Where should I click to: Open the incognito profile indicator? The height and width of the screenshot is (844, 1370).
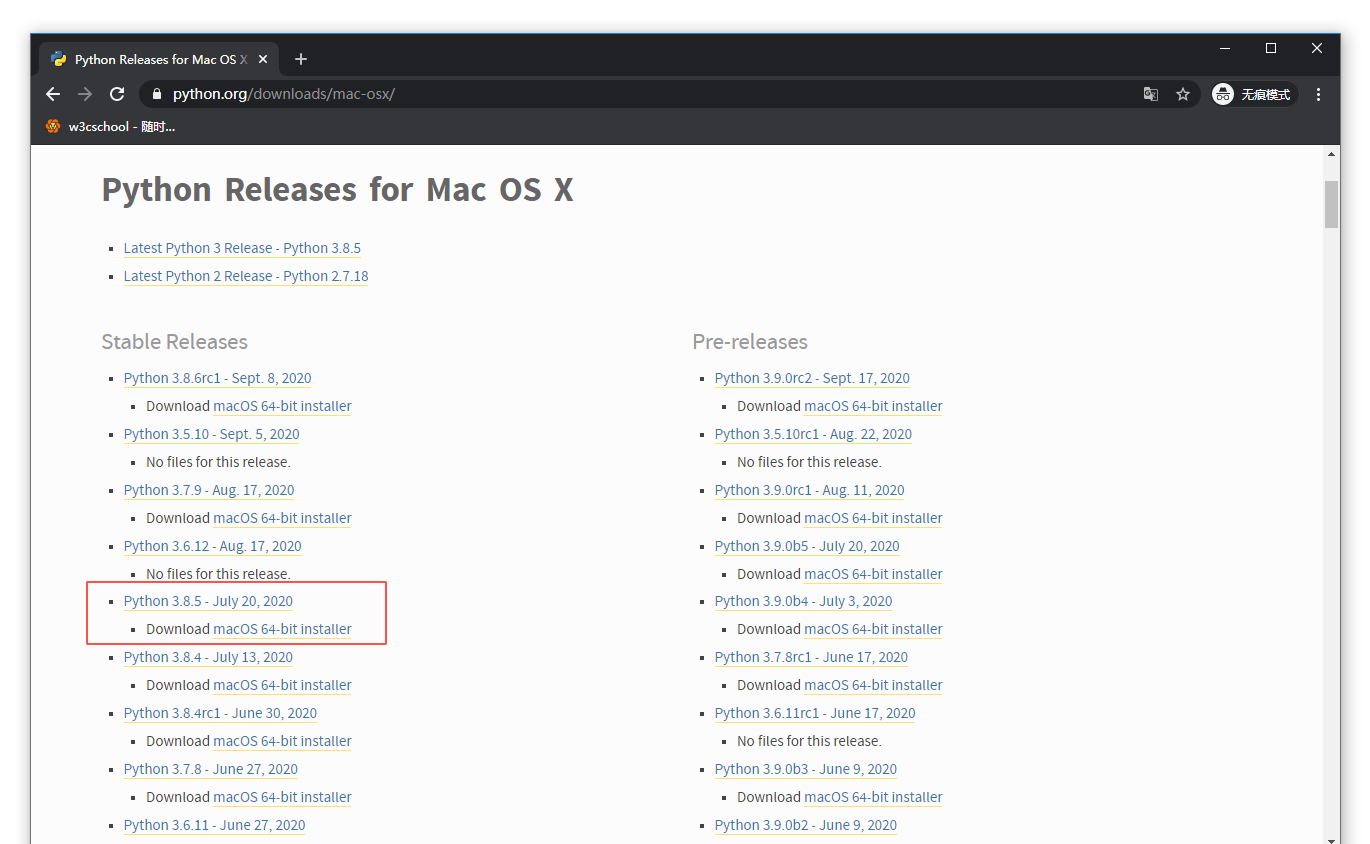point(1253,94)
